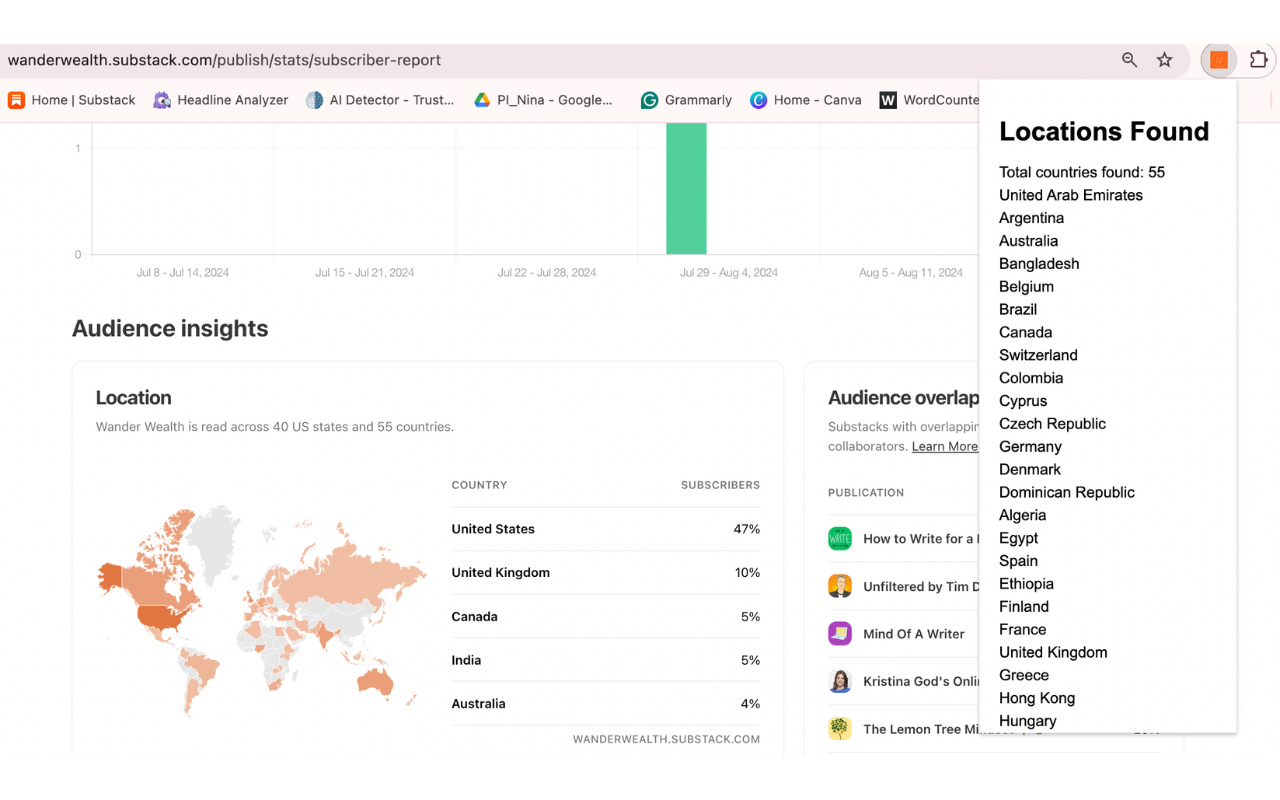Image resolution: width=1280 pixels, height=800 pixels.
Task: Select the United Kingdom row in country table
Action: click(605, 573)
